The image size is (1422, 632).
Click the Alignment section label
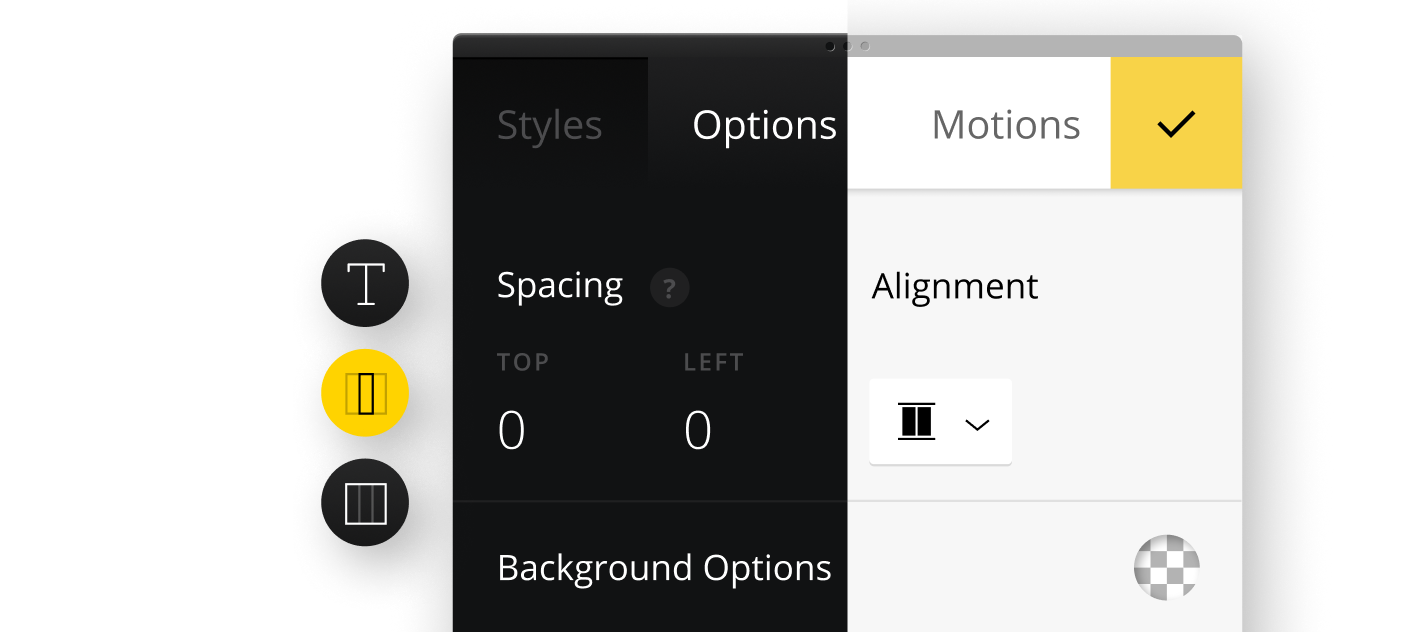(955, 287)
